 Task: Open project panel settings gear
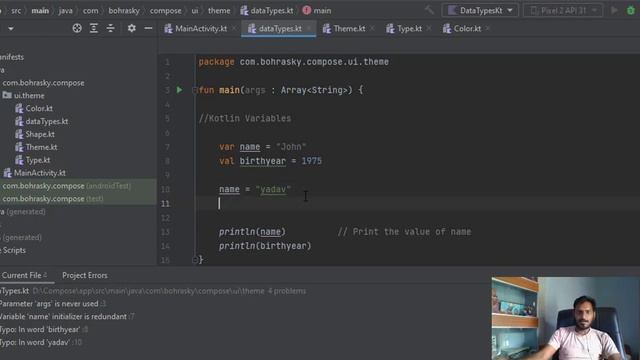[x=131, y=28]
